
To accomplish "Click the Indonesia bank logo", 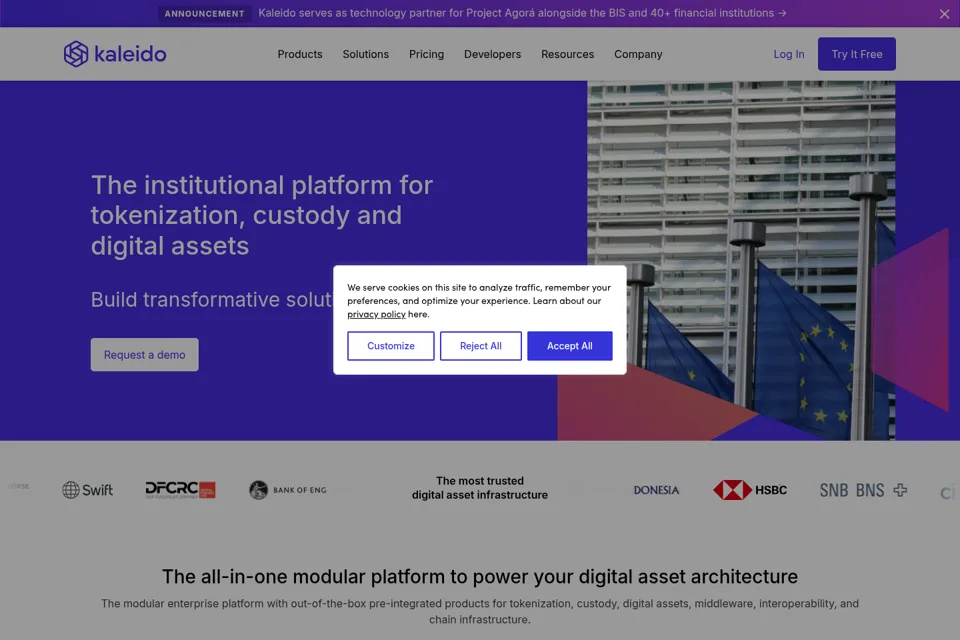I will [656, 490].
